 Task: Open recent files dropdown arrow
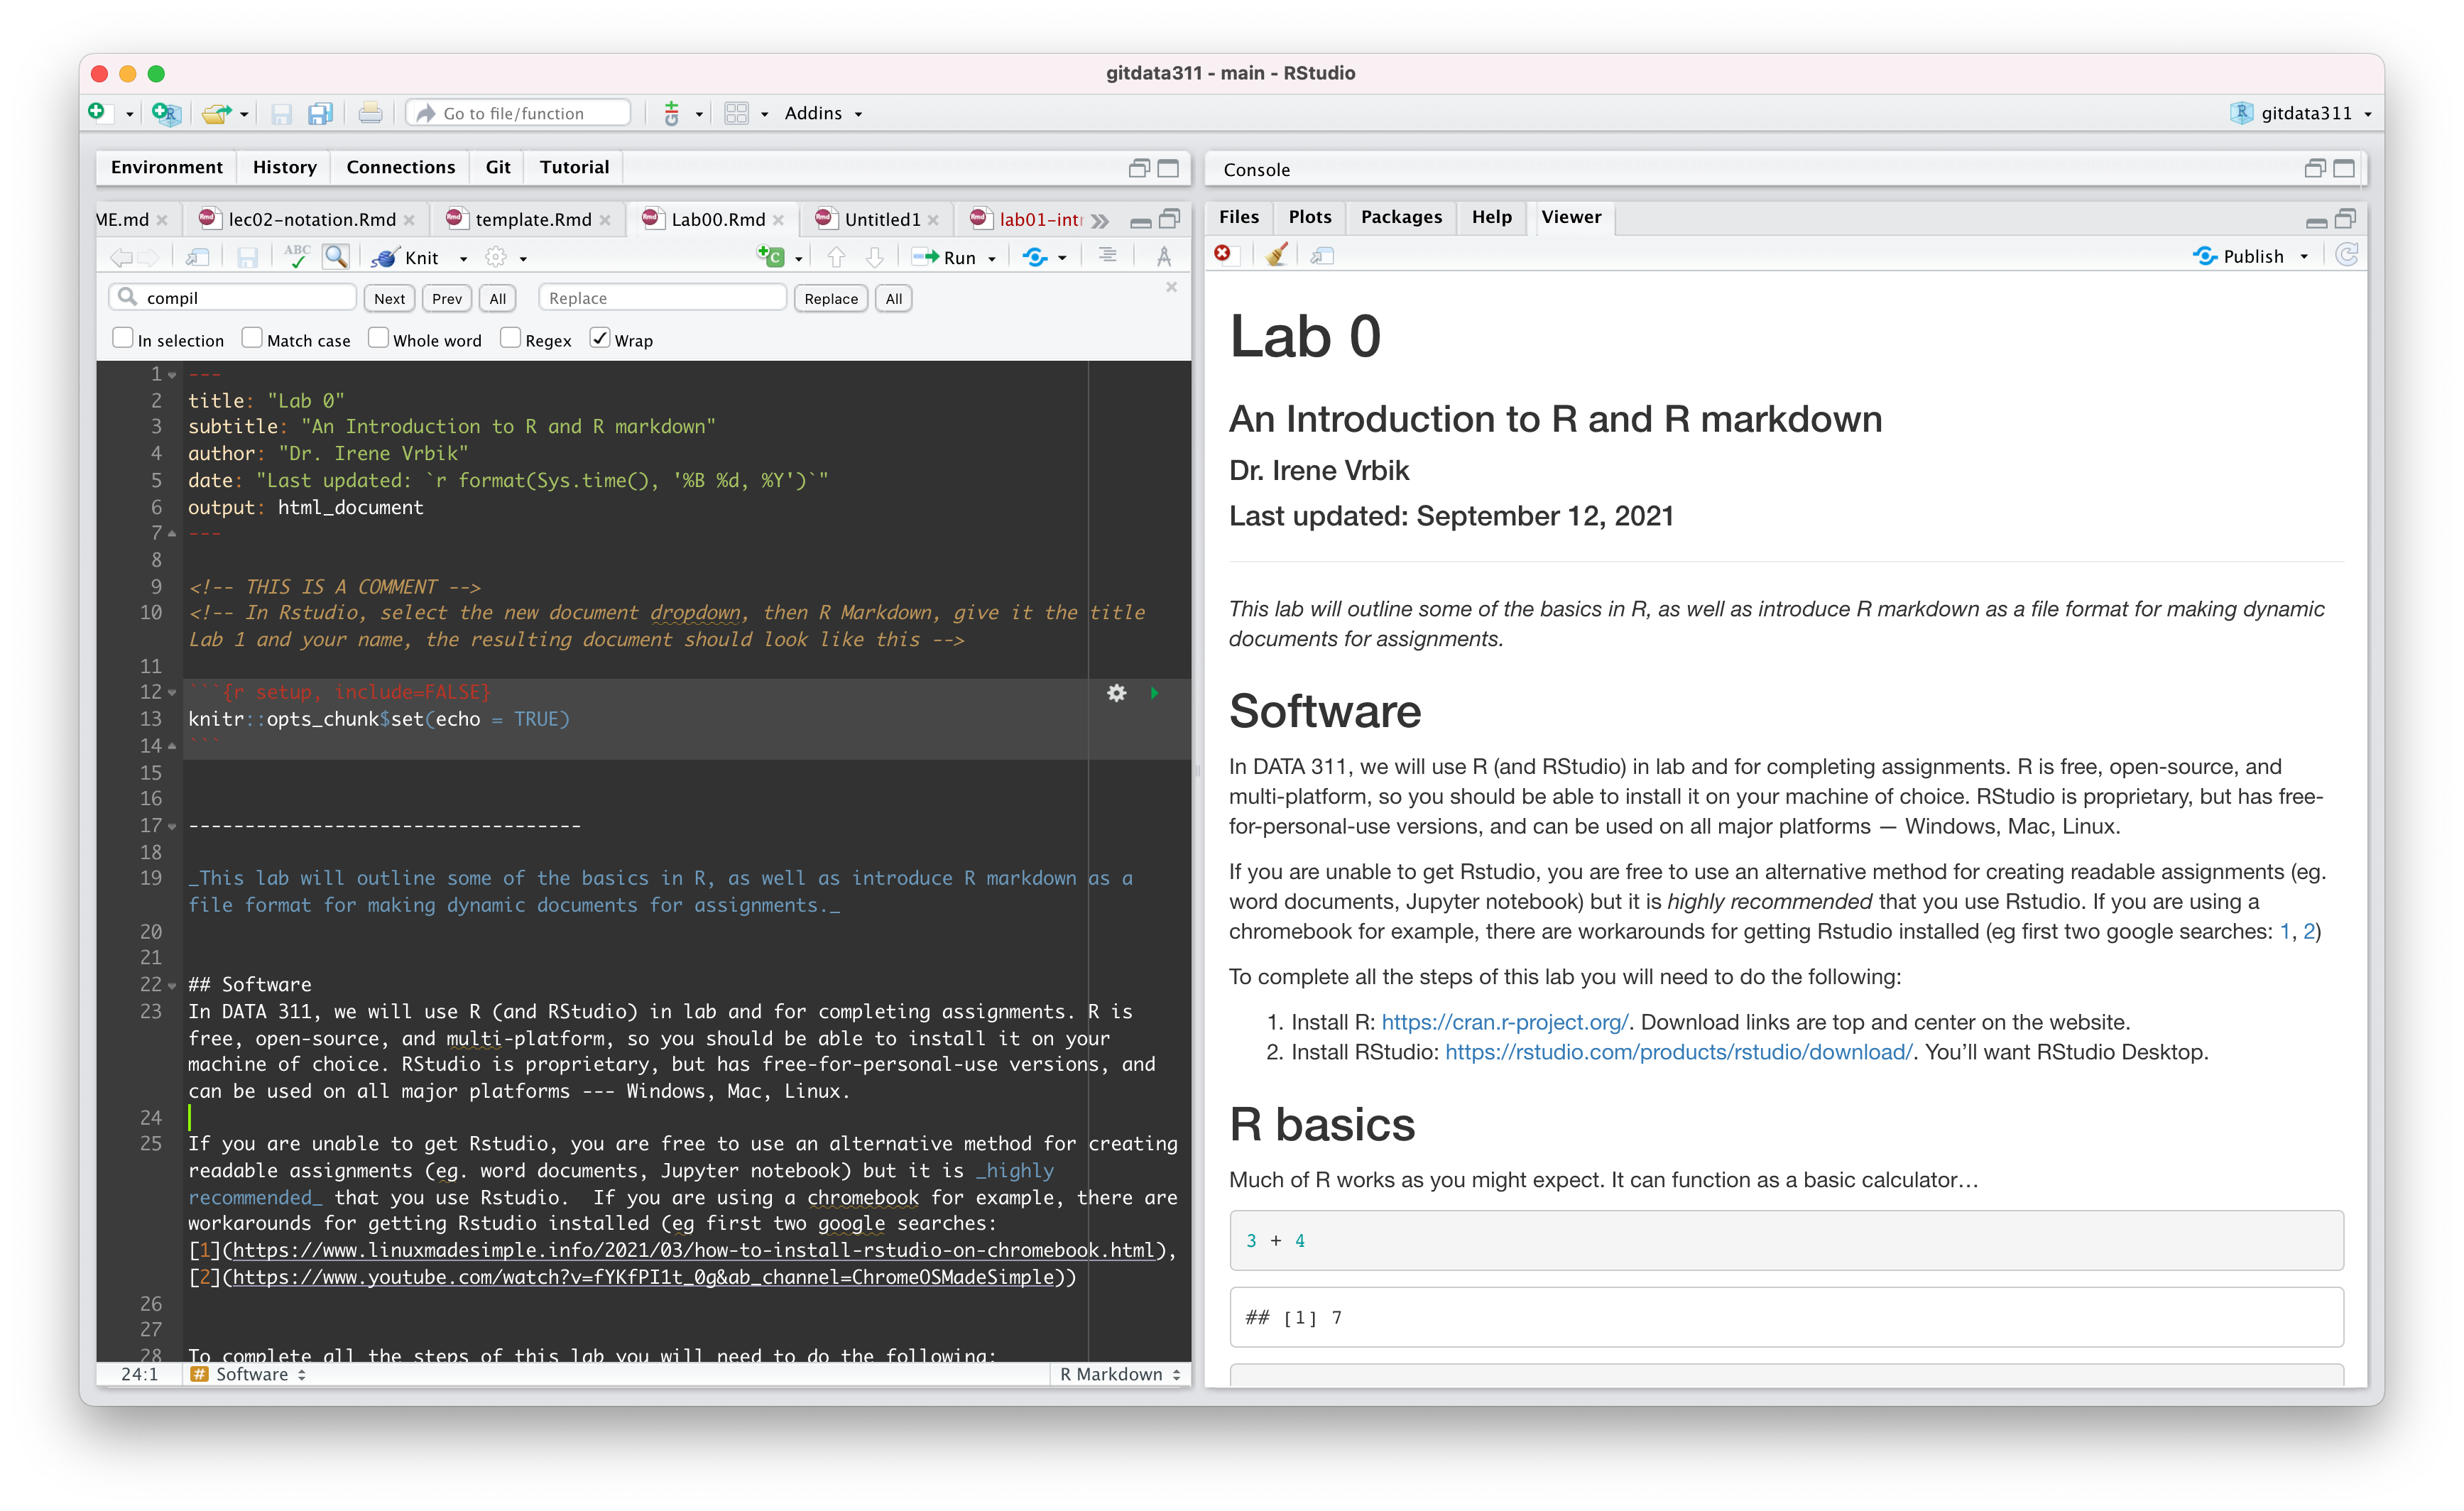pos(245,115)
